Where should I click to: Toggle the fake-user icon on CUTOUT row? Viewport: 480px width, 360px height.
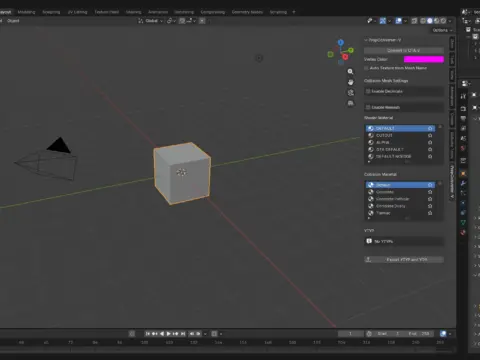point(430,135)
